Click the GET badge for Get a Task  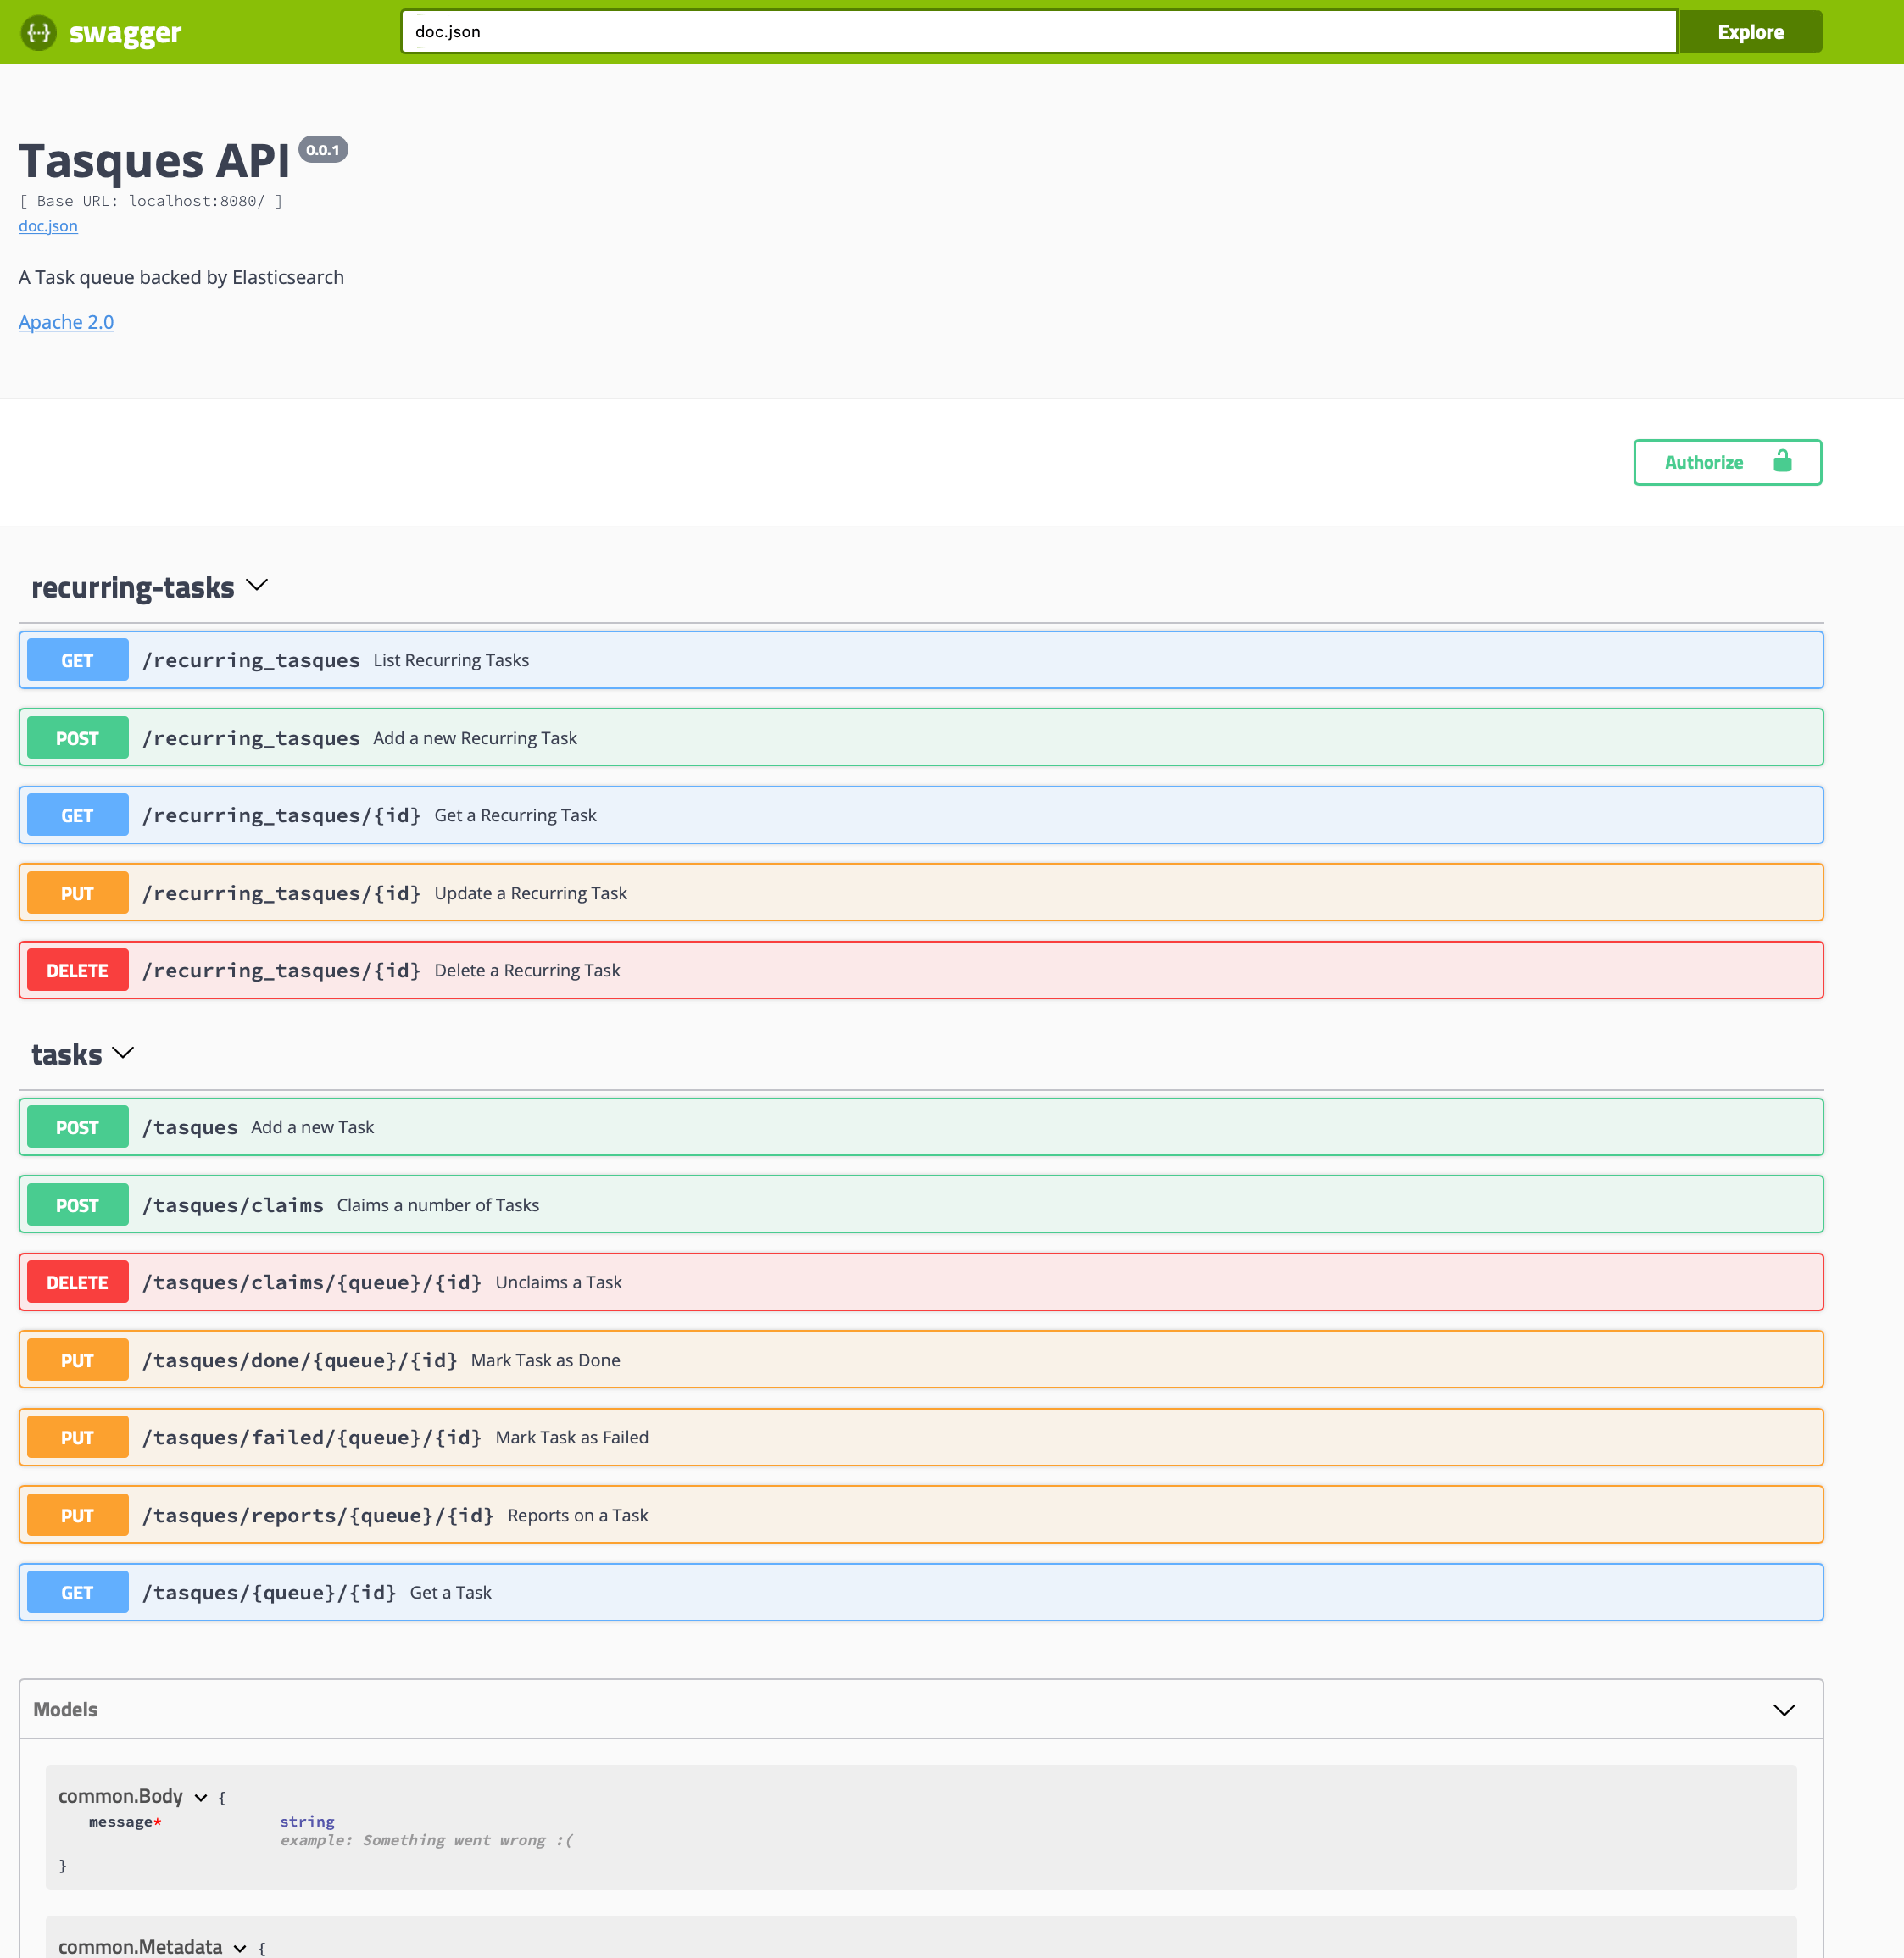point(77,1593)
